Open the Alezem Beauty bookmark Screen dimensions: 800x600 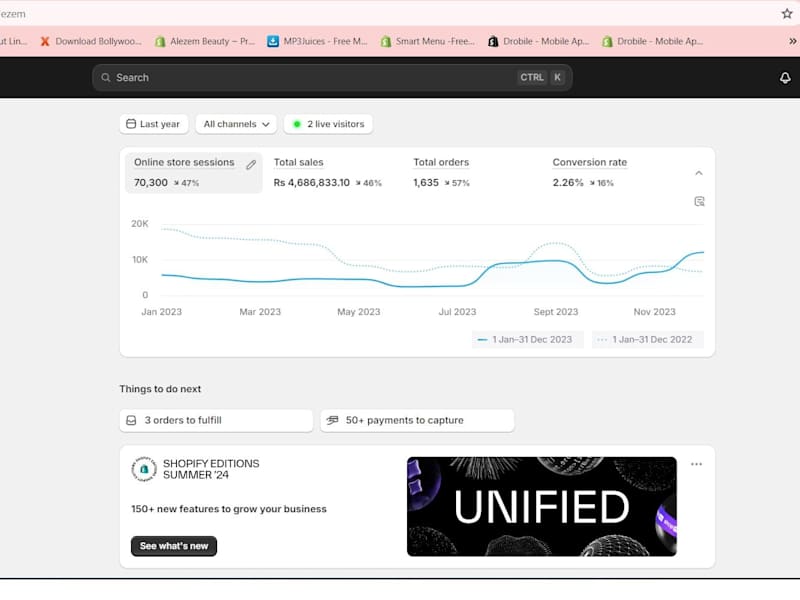click(x=205, y=41)
